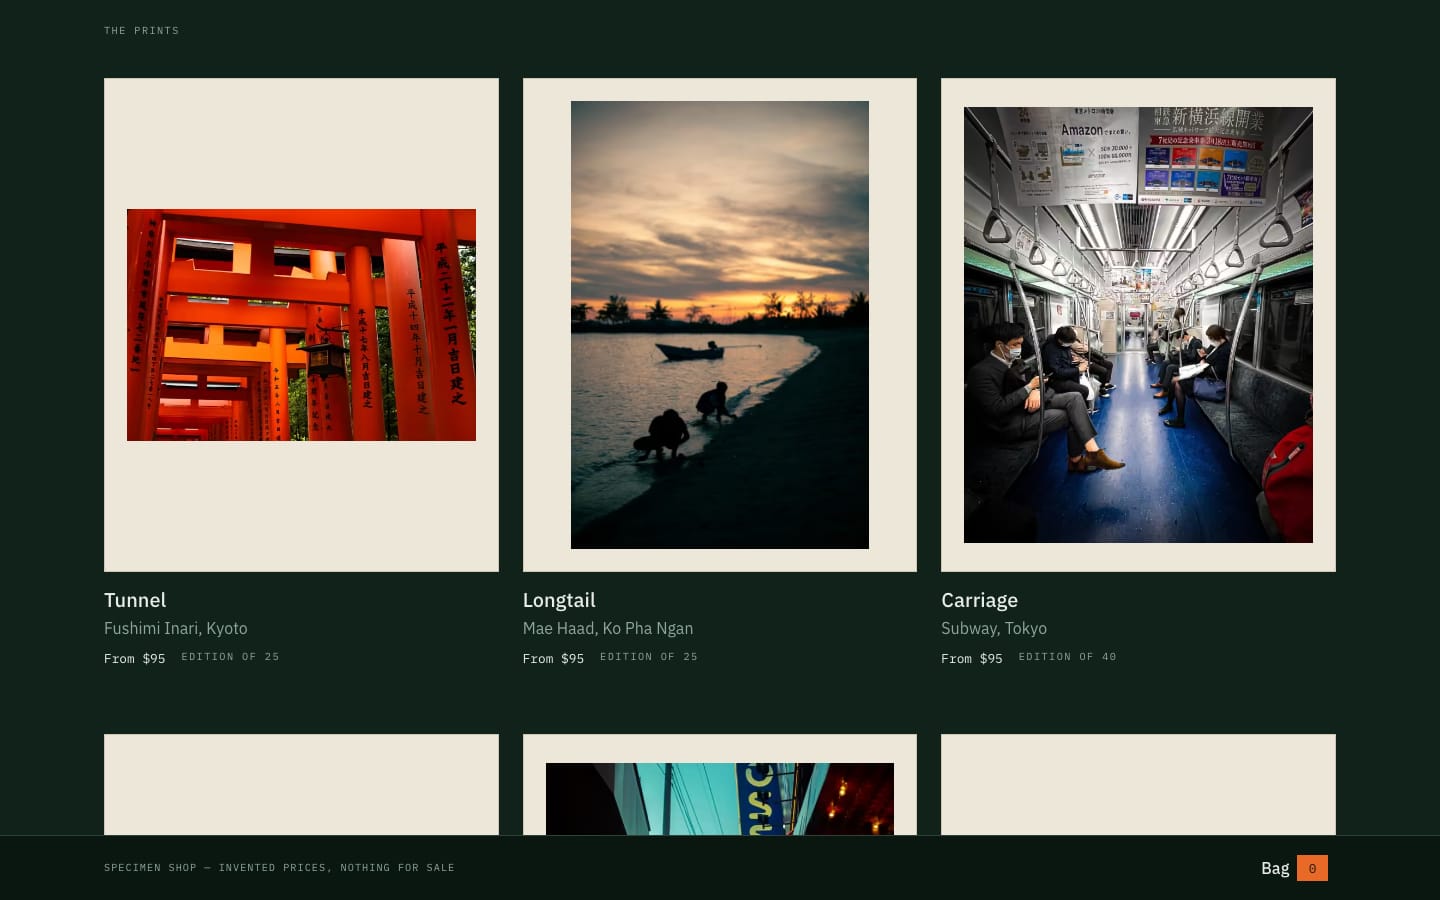The height and width of the screenshot is (900, 1440).
Task: Click THE PRINTS section heading
Action: [142, 31]
